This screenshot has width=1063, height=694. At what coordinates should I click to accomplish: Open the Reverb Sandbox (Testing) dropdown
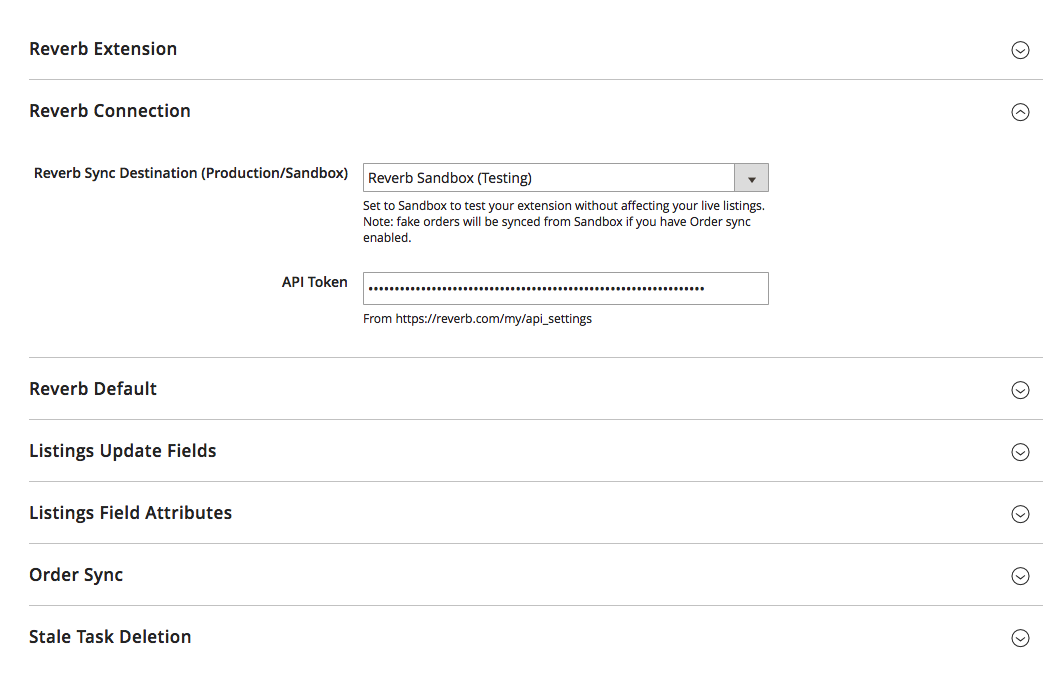(549, 178)
